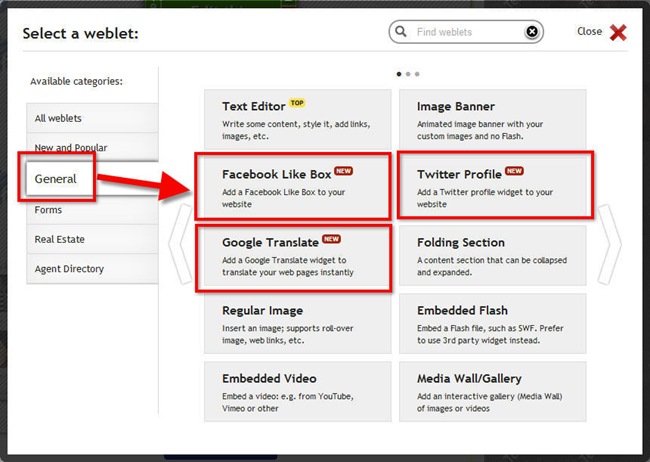Add the Twitter Profile weblet
Image resolution: width=650 pixels, height=462 pixels.
tap(492, 187)
